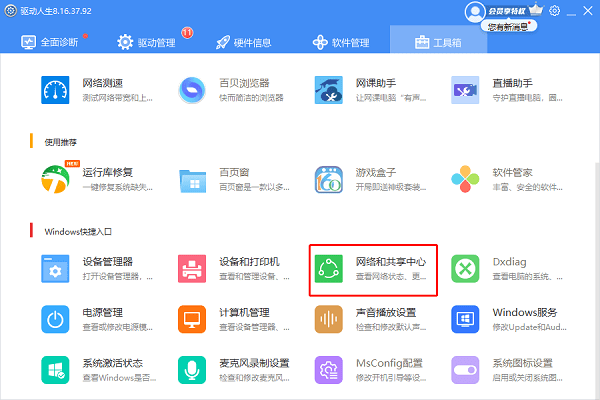Viewport: 600px width, 400px height.
Task: Launch the 游戏盒子 icon
Action: click(329, 179)
